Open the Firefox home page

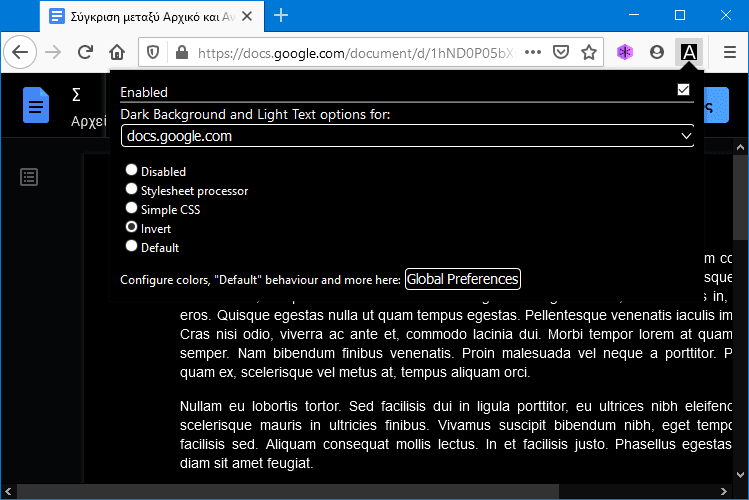(x=117, y=52)
